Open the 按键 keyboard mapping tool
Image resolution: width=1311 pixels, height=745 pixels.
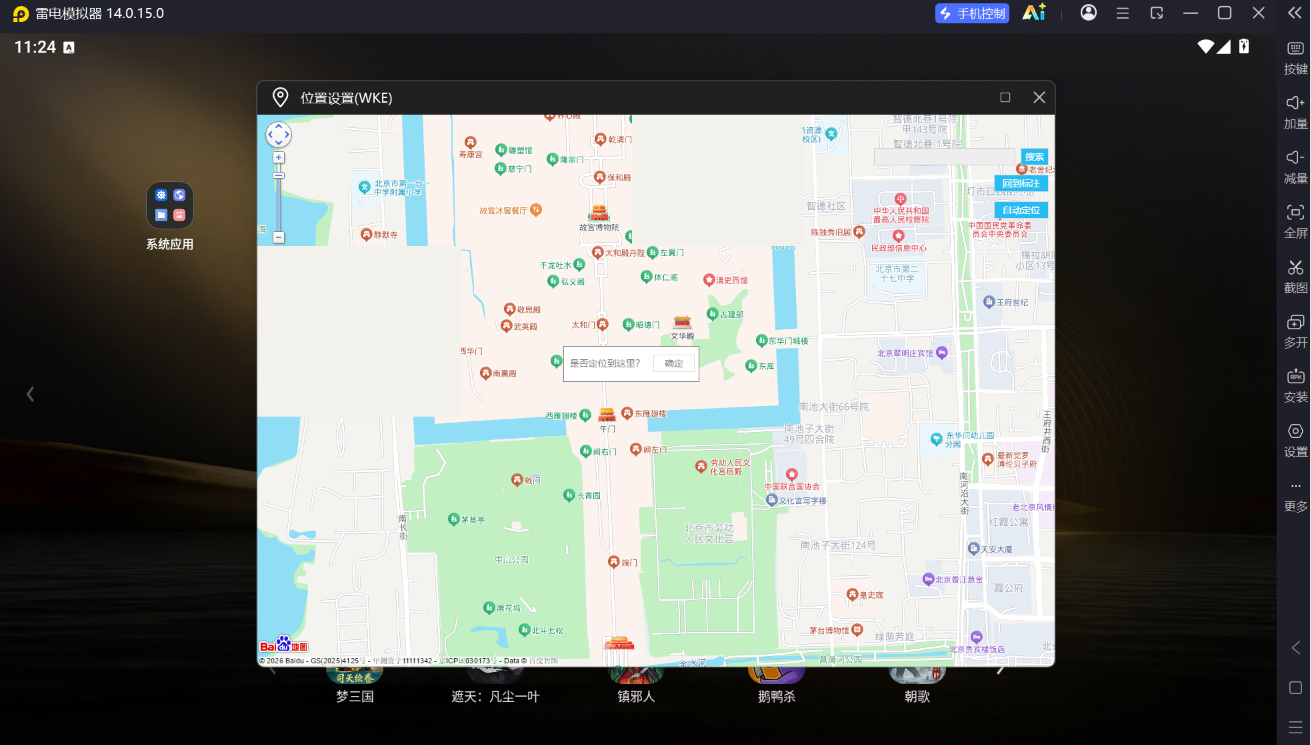[x=1295, y=48]
